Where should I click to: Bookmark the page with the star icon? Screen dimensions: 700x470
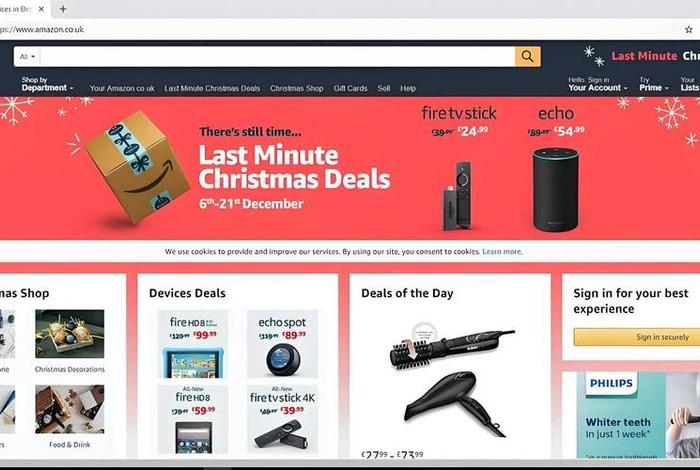pos(688,30)
